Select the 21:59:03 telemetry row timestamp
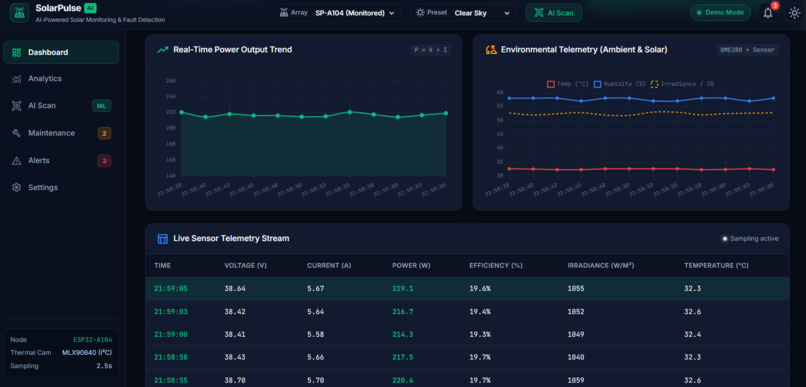This screenshot has height=387, width=806. point(171,311)
